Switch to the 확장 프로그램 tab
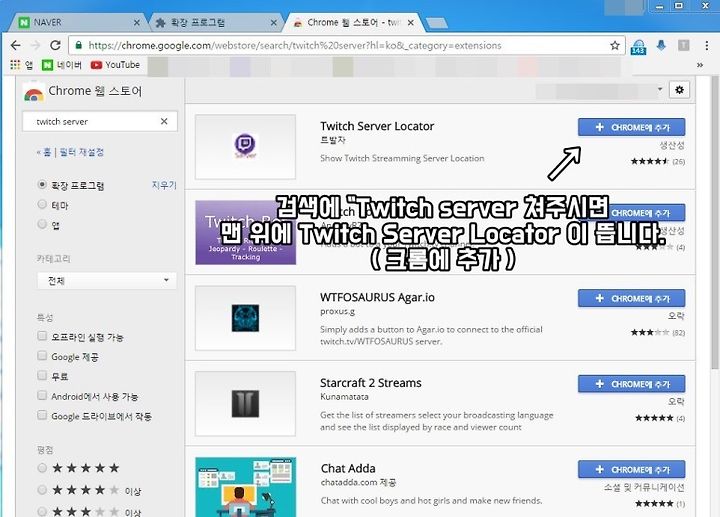Viewport: 720px width, 517px height. tap(216, 22)
